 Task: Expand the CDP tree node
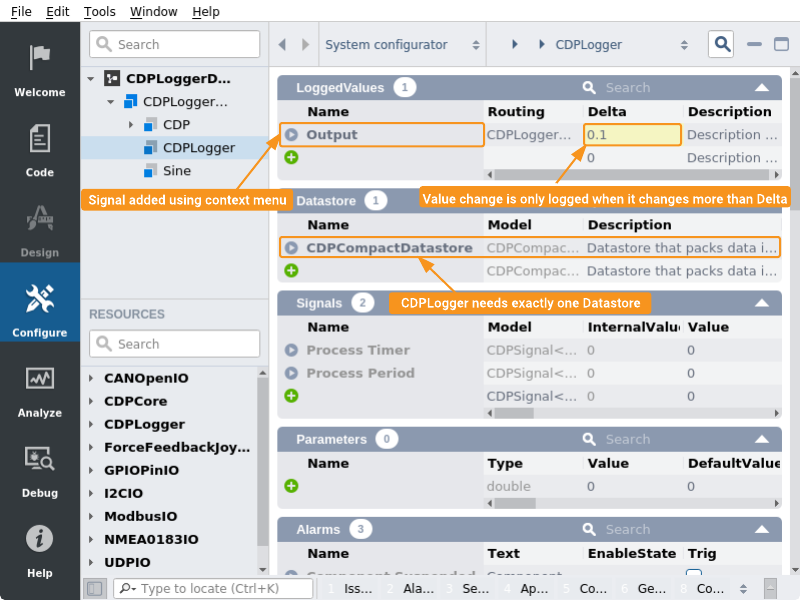[130, 125]
